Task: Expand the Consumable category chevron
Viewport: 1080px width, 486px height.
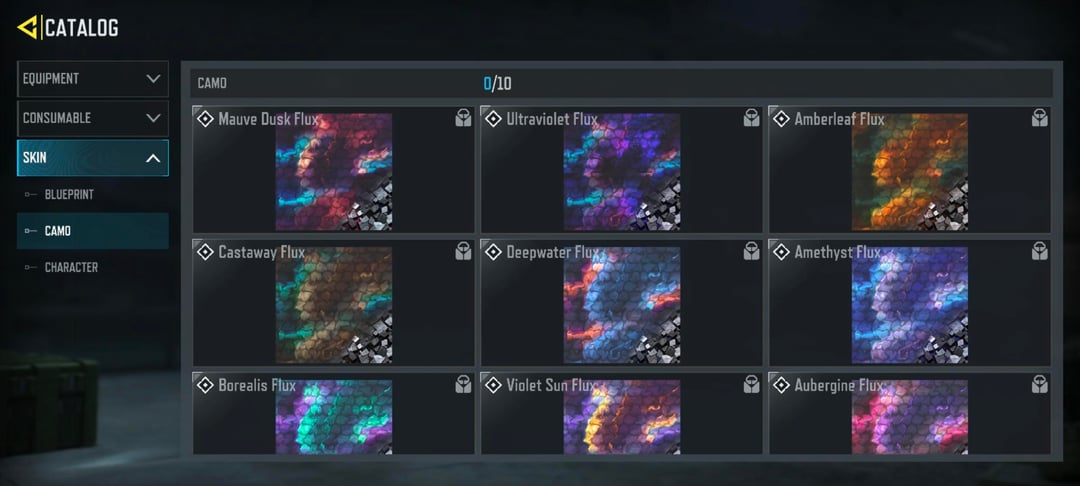Action: point(154,118)
